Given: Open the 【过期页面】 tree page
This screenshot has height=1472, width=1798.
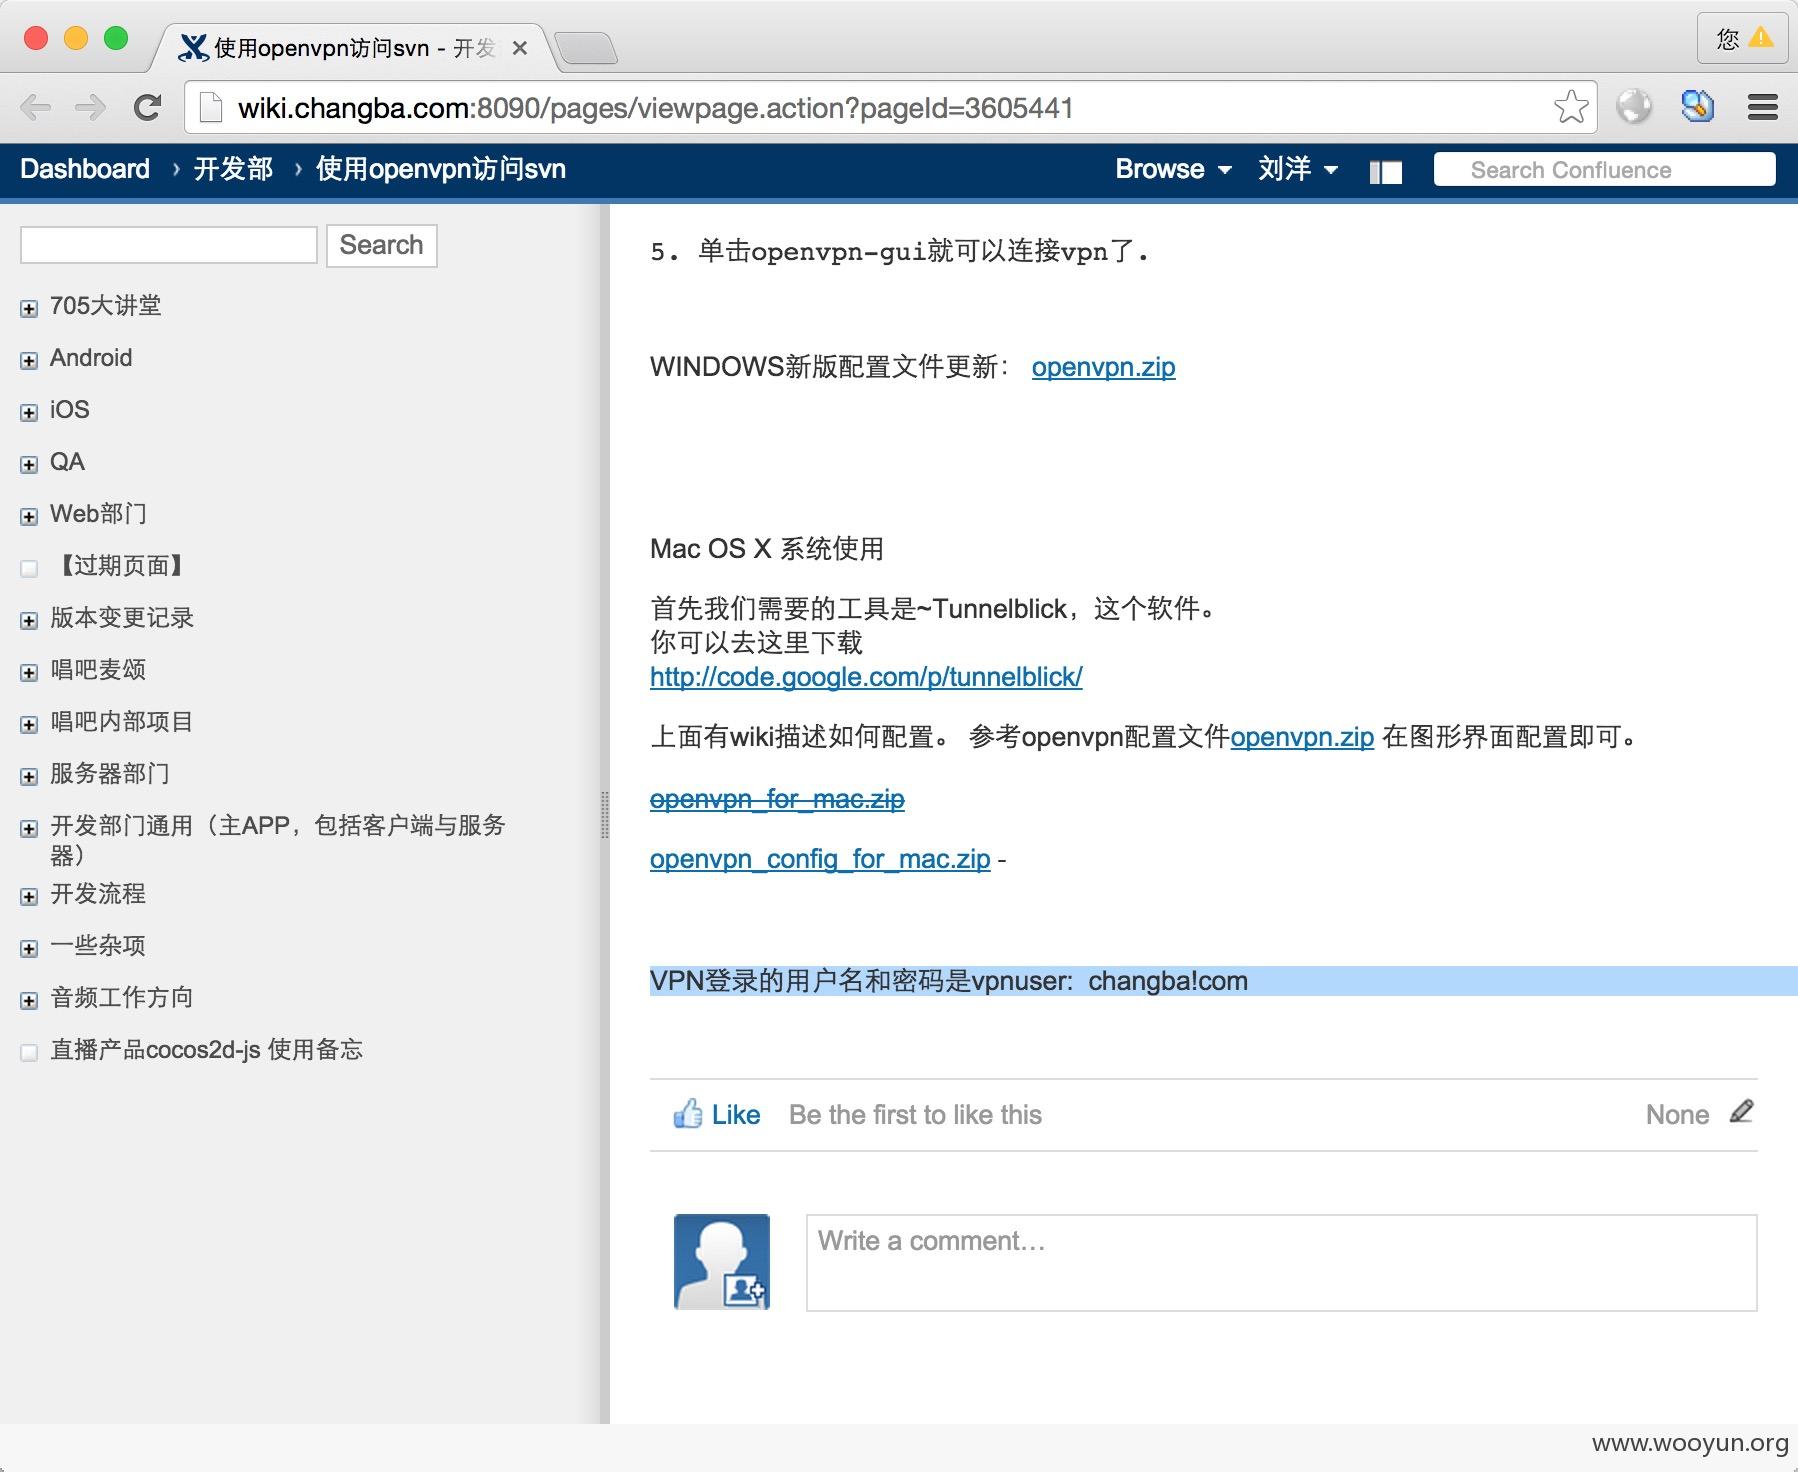Looking at the screenshot, I should pos(121,566).
